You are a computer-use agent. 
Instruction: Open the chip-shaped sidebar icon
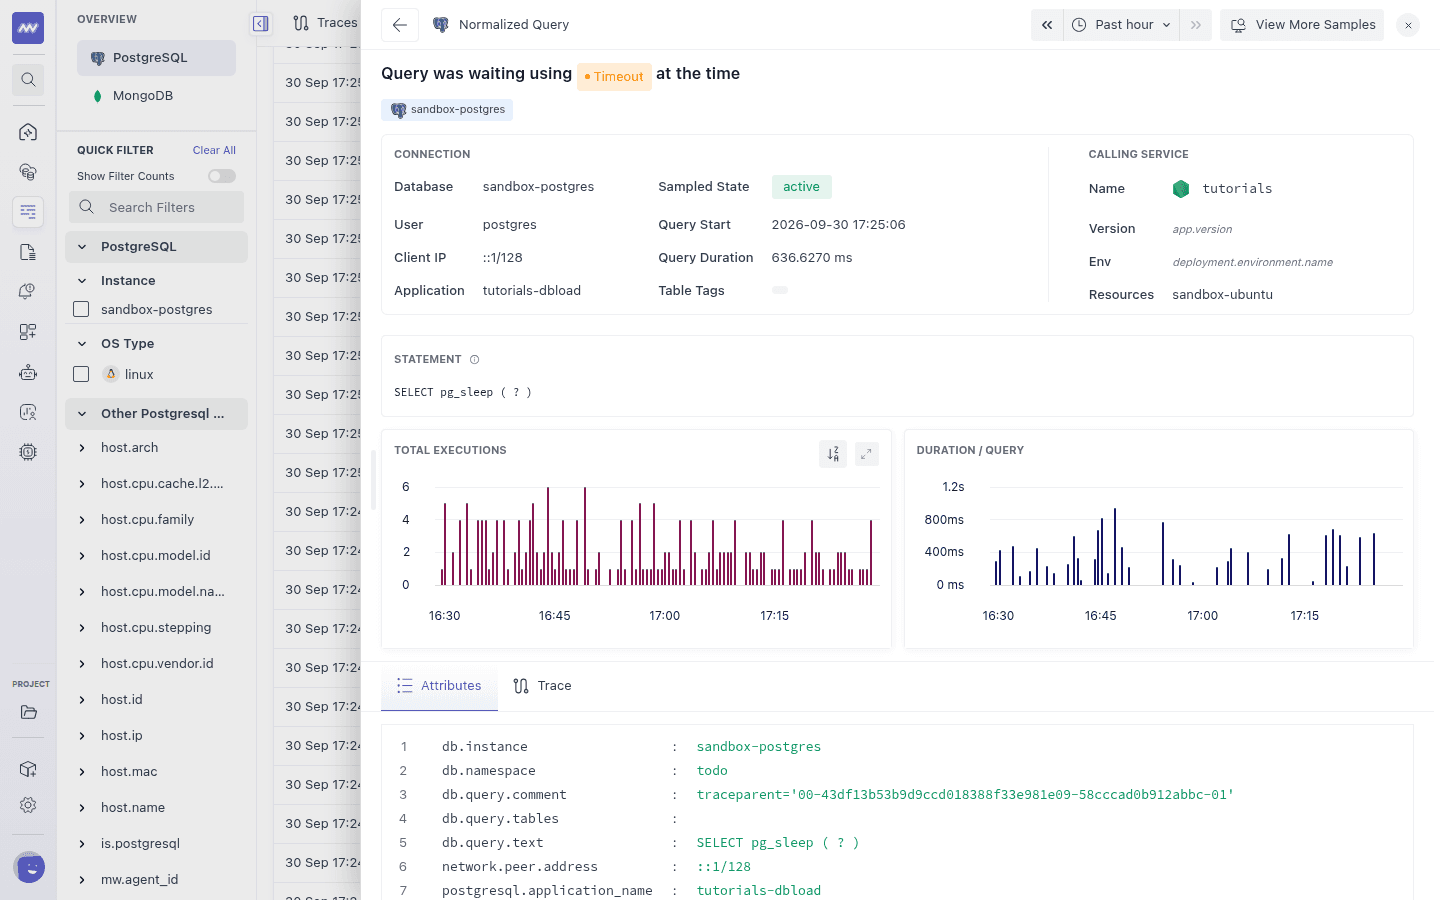point(28,452)
